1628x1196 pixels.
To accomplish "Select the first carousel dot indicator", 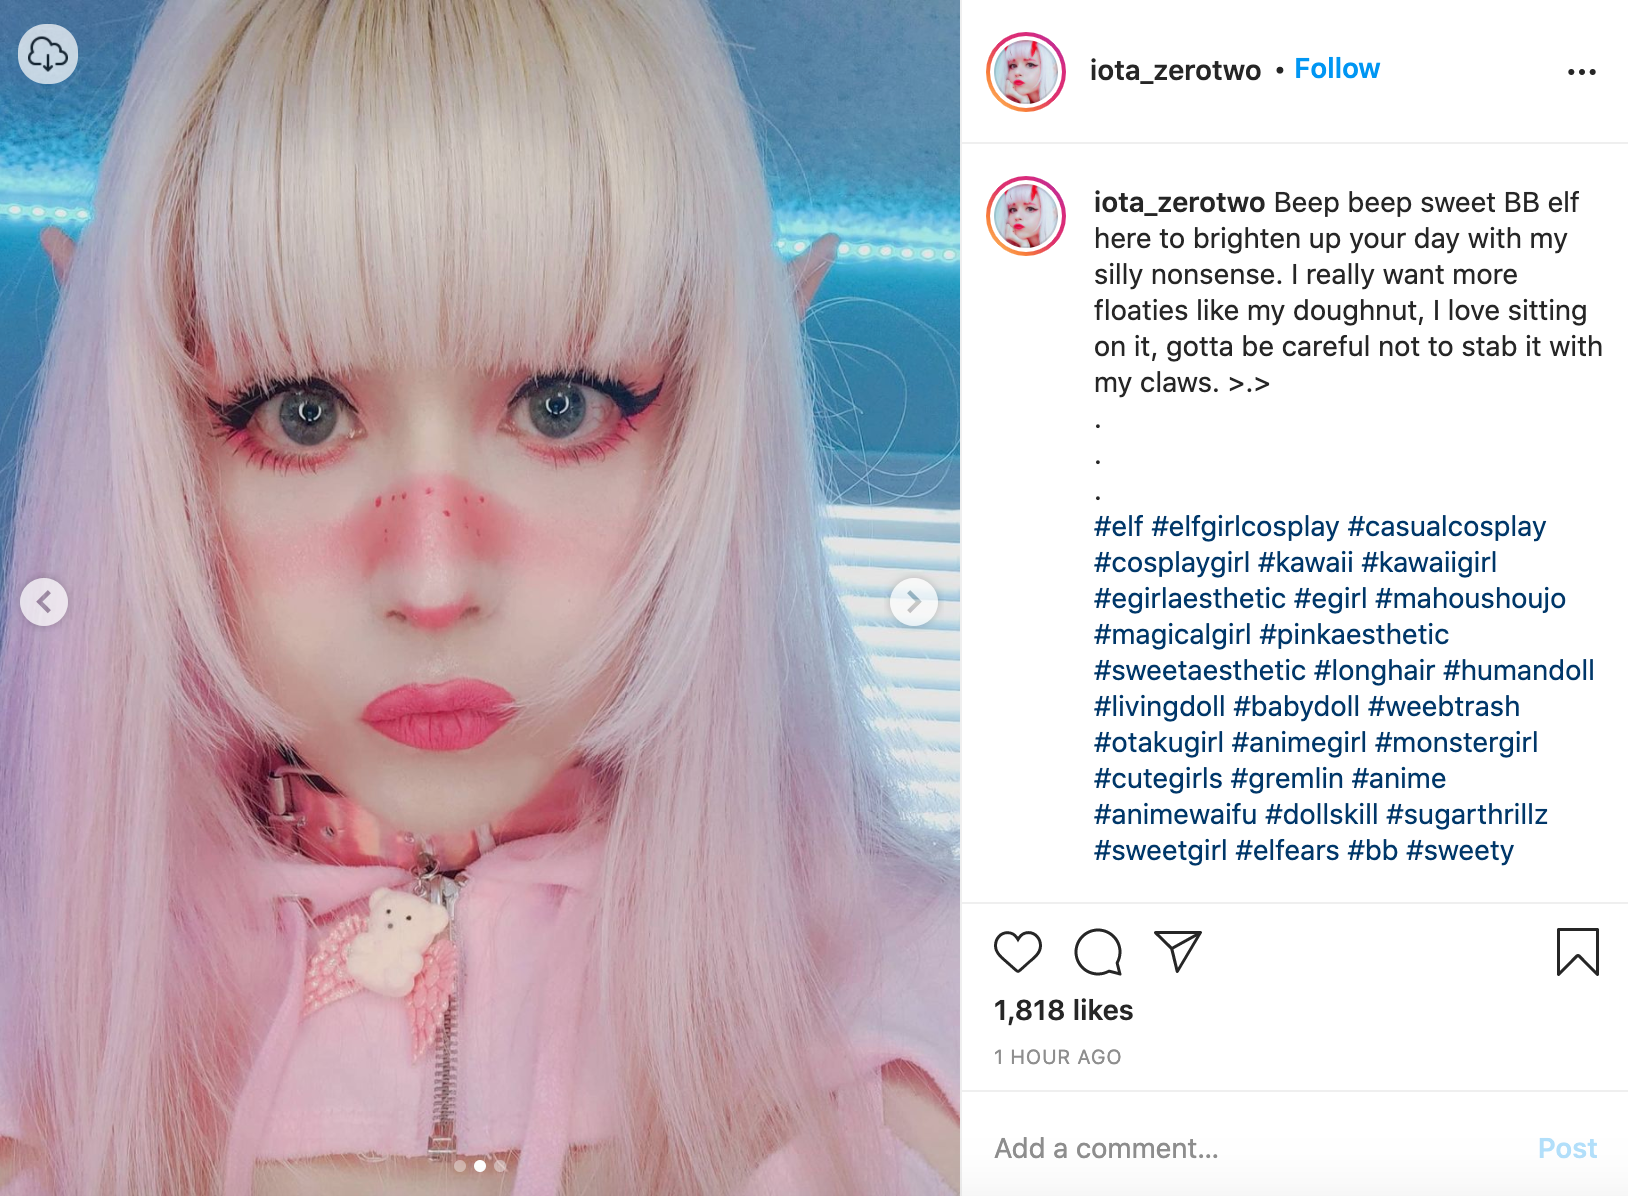I will coord(460,1166).
